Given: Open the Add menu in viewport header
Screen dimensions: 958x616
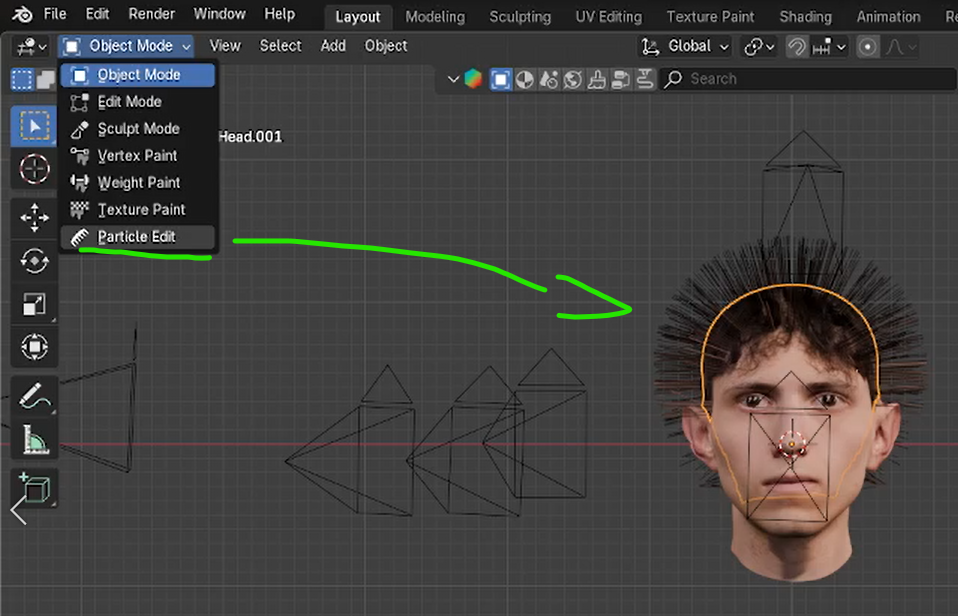Looking at the screenshot, I should [x=333, y=46].
